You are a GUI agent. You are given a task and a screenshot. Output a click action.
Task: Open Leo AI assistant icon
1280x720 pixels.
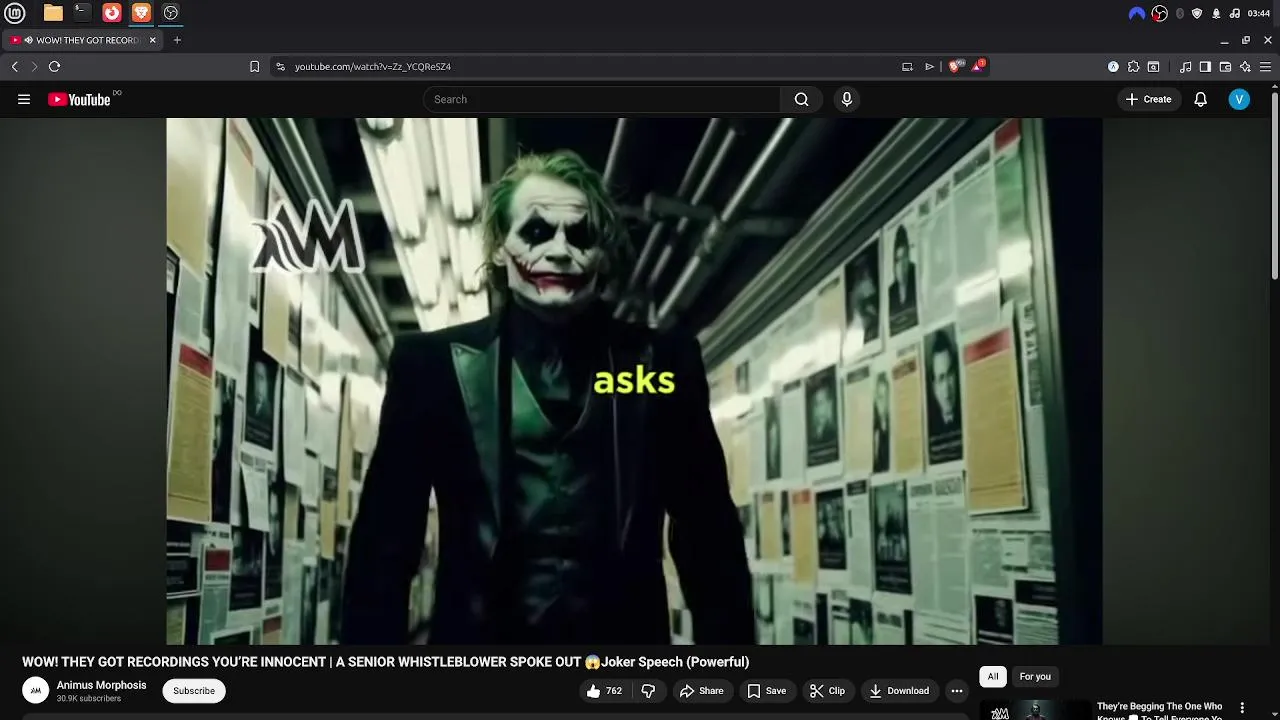pos(1245,67)
